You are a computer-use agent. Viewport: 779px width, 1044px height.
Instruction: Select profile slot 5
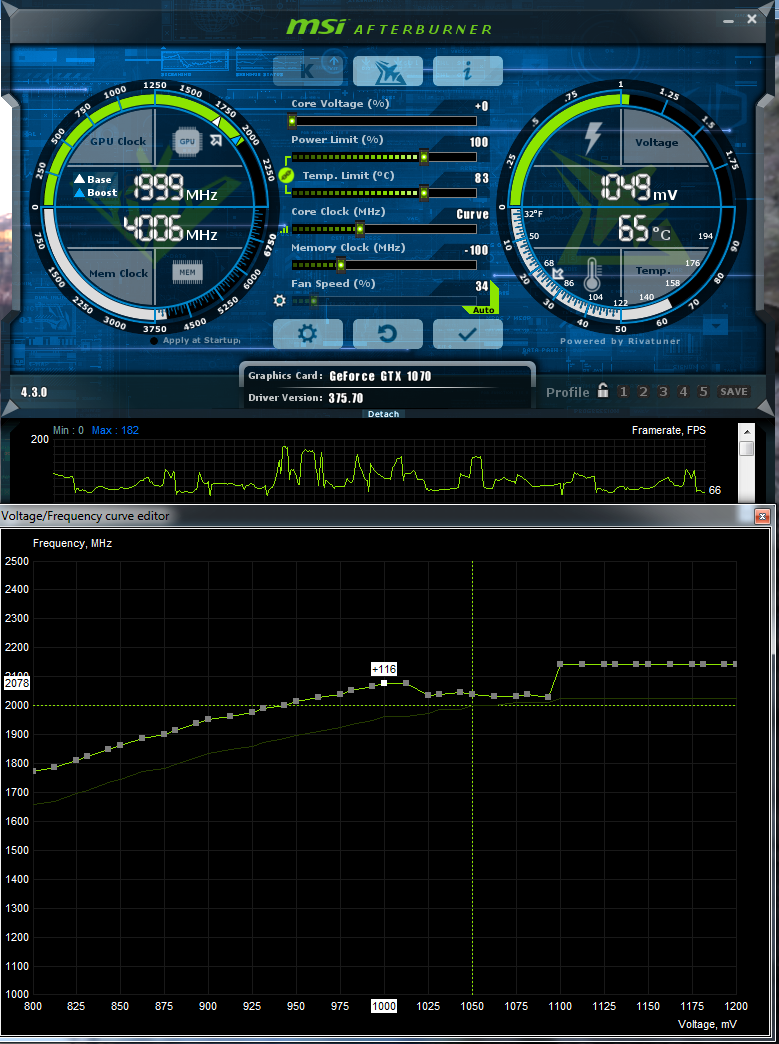click(703, 392)
